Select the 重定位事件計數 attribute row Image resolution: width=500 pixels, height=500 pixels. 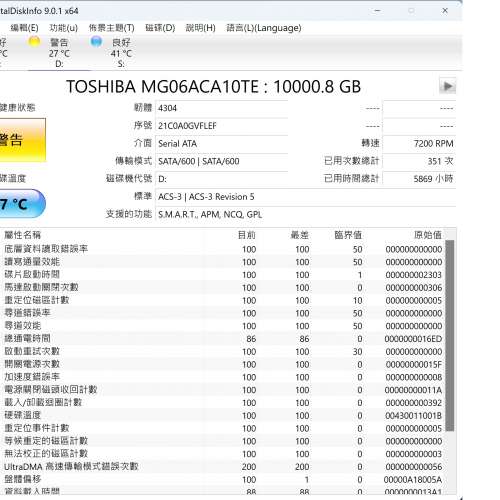[x=223, y=428]
